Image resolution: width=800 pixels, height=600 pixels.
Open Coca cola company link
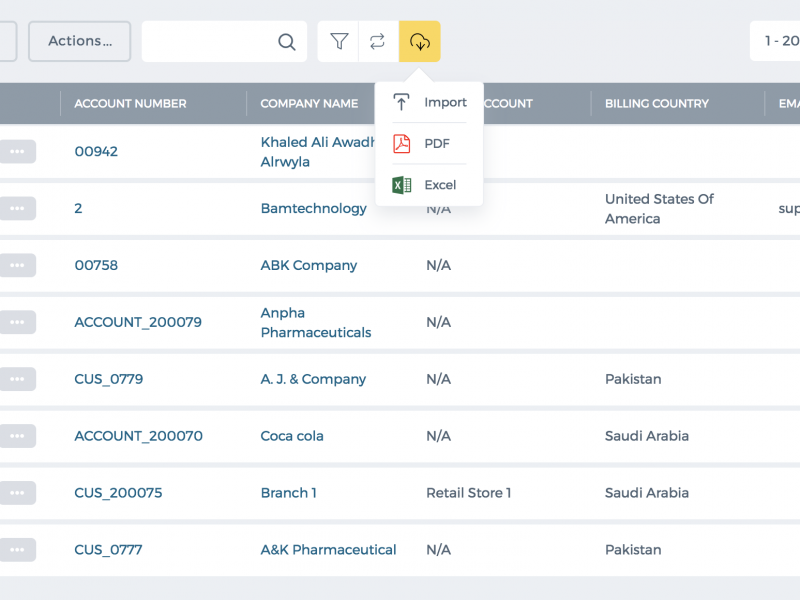[292, 436]
